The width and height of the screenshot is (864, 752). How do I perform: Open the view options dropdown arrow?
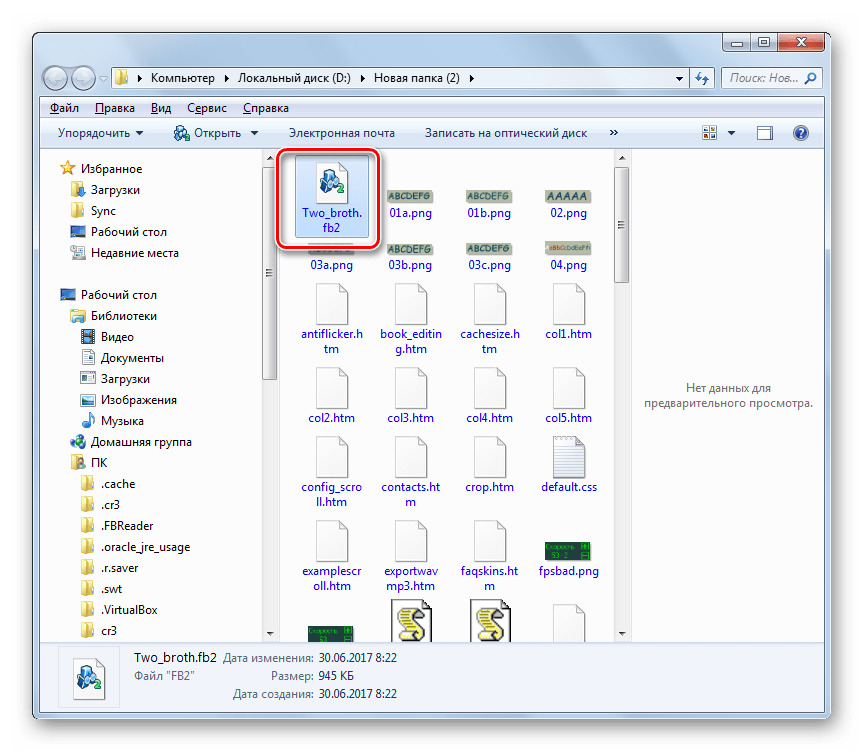click(732, 133)
